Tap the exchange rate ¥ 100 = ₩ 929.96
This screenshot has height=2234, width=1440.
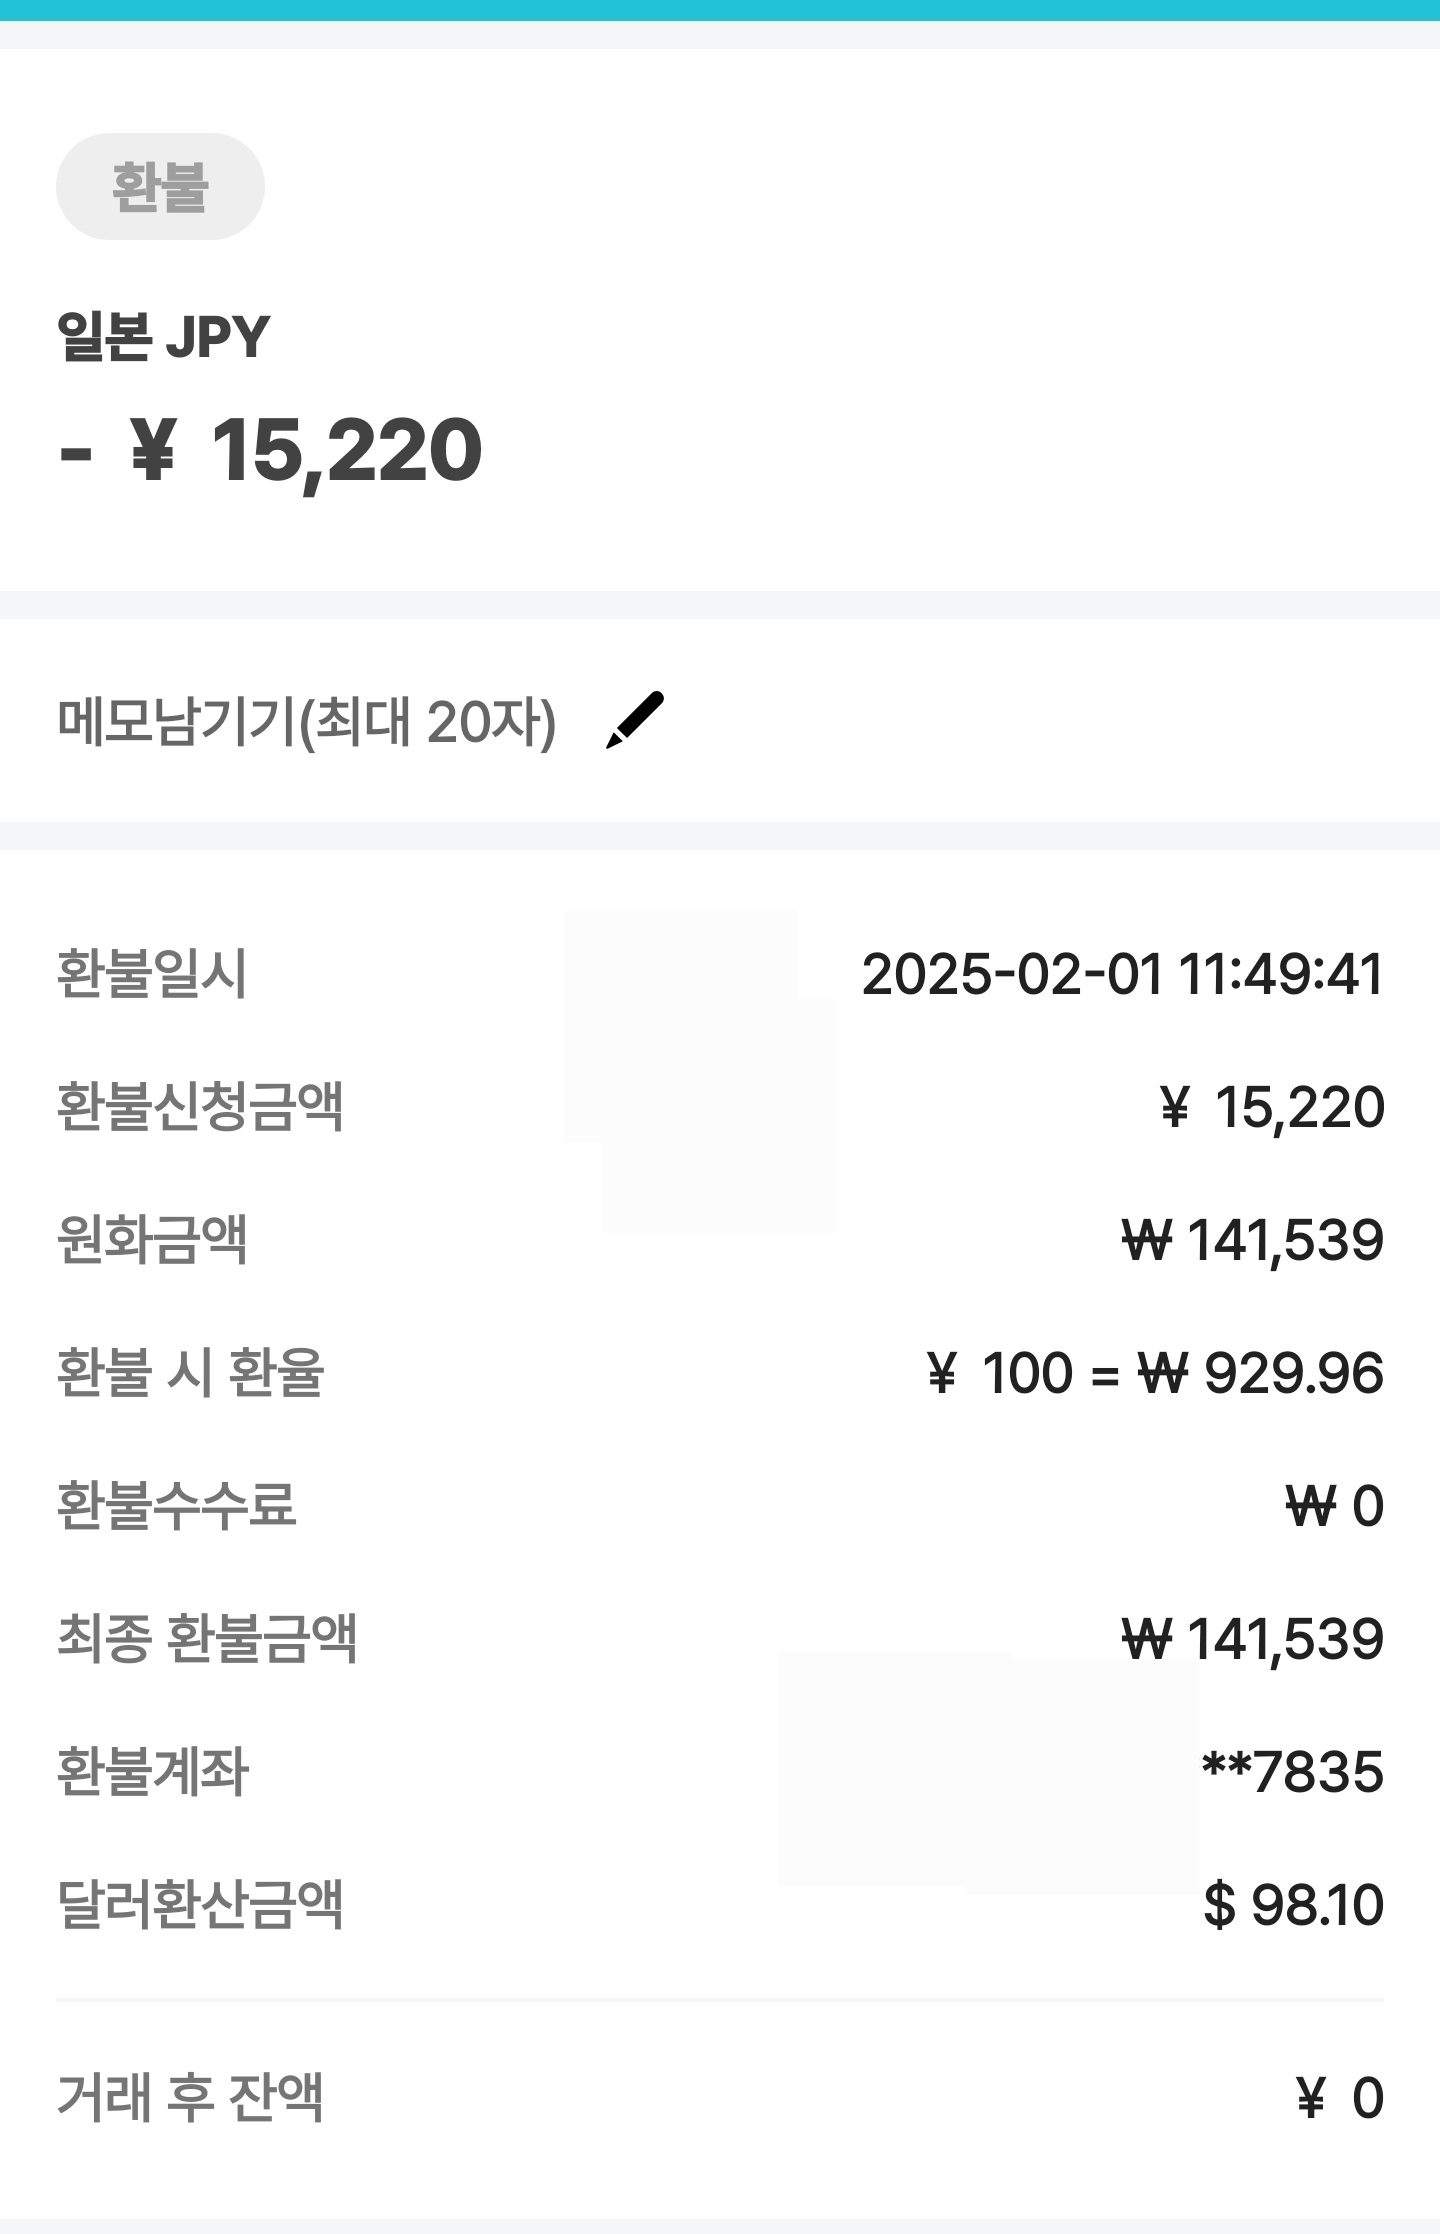click(x=1155, y=1374)
